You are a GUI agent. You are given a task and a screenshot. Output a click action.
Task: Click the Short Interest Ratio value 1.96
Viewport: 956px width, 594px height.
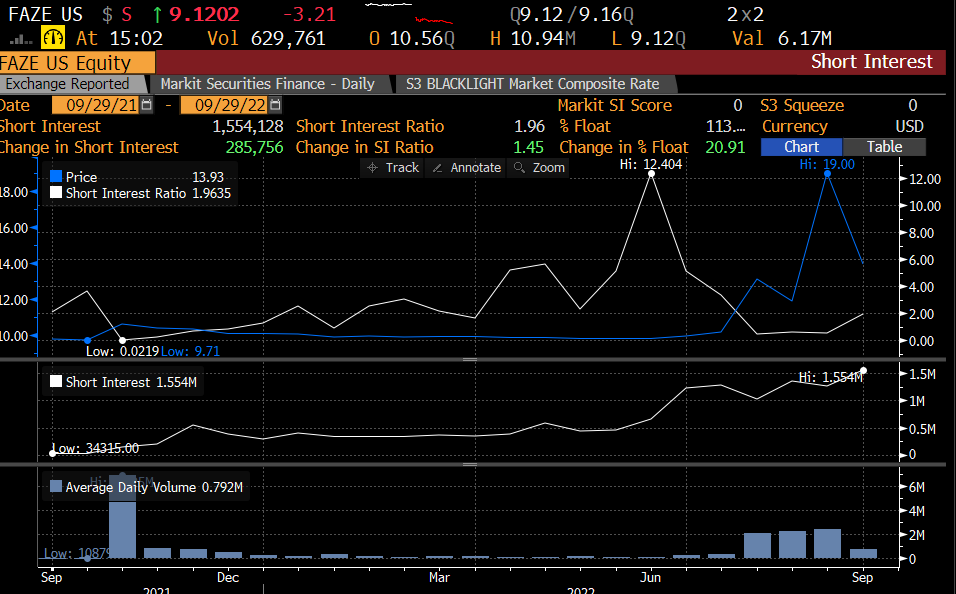[529, 126]
